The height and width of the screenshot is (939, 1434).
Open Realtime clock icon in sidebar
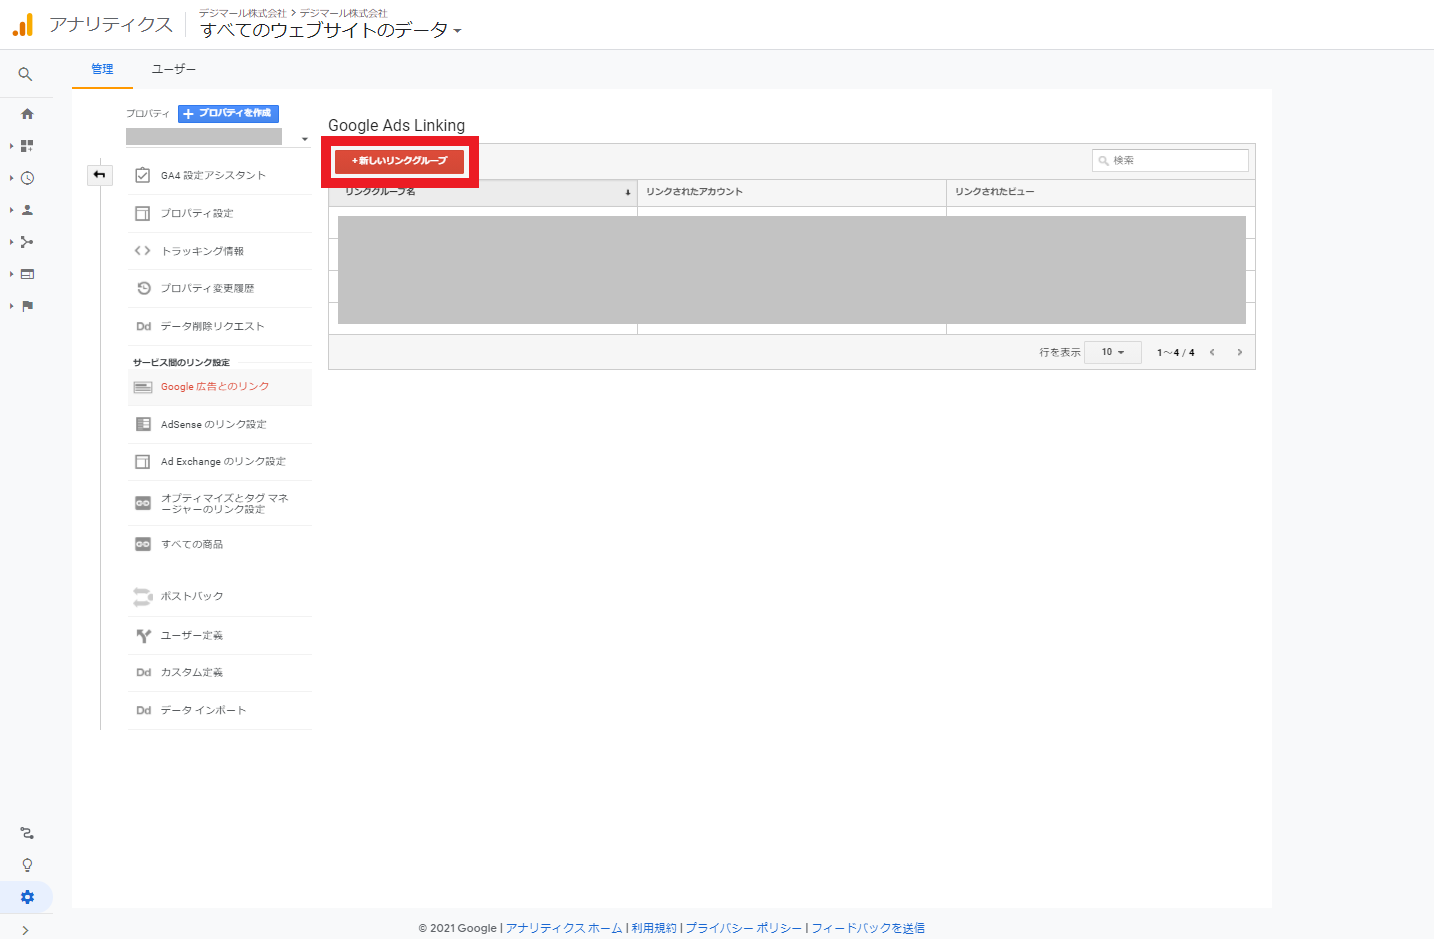tap(27, 178)
